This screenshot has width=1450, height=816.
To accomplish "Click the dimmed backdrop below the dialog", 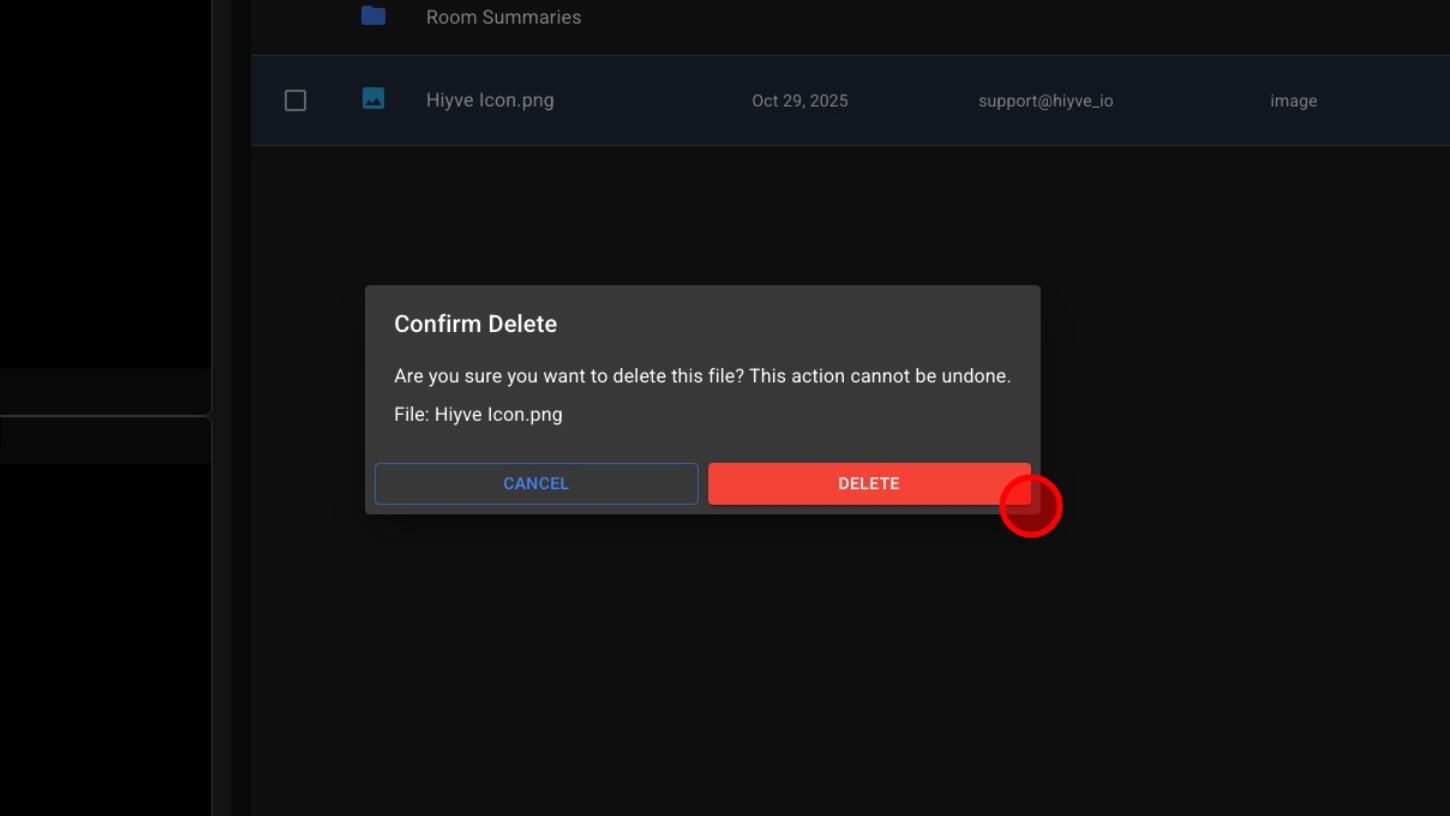I will coord(700,660).
